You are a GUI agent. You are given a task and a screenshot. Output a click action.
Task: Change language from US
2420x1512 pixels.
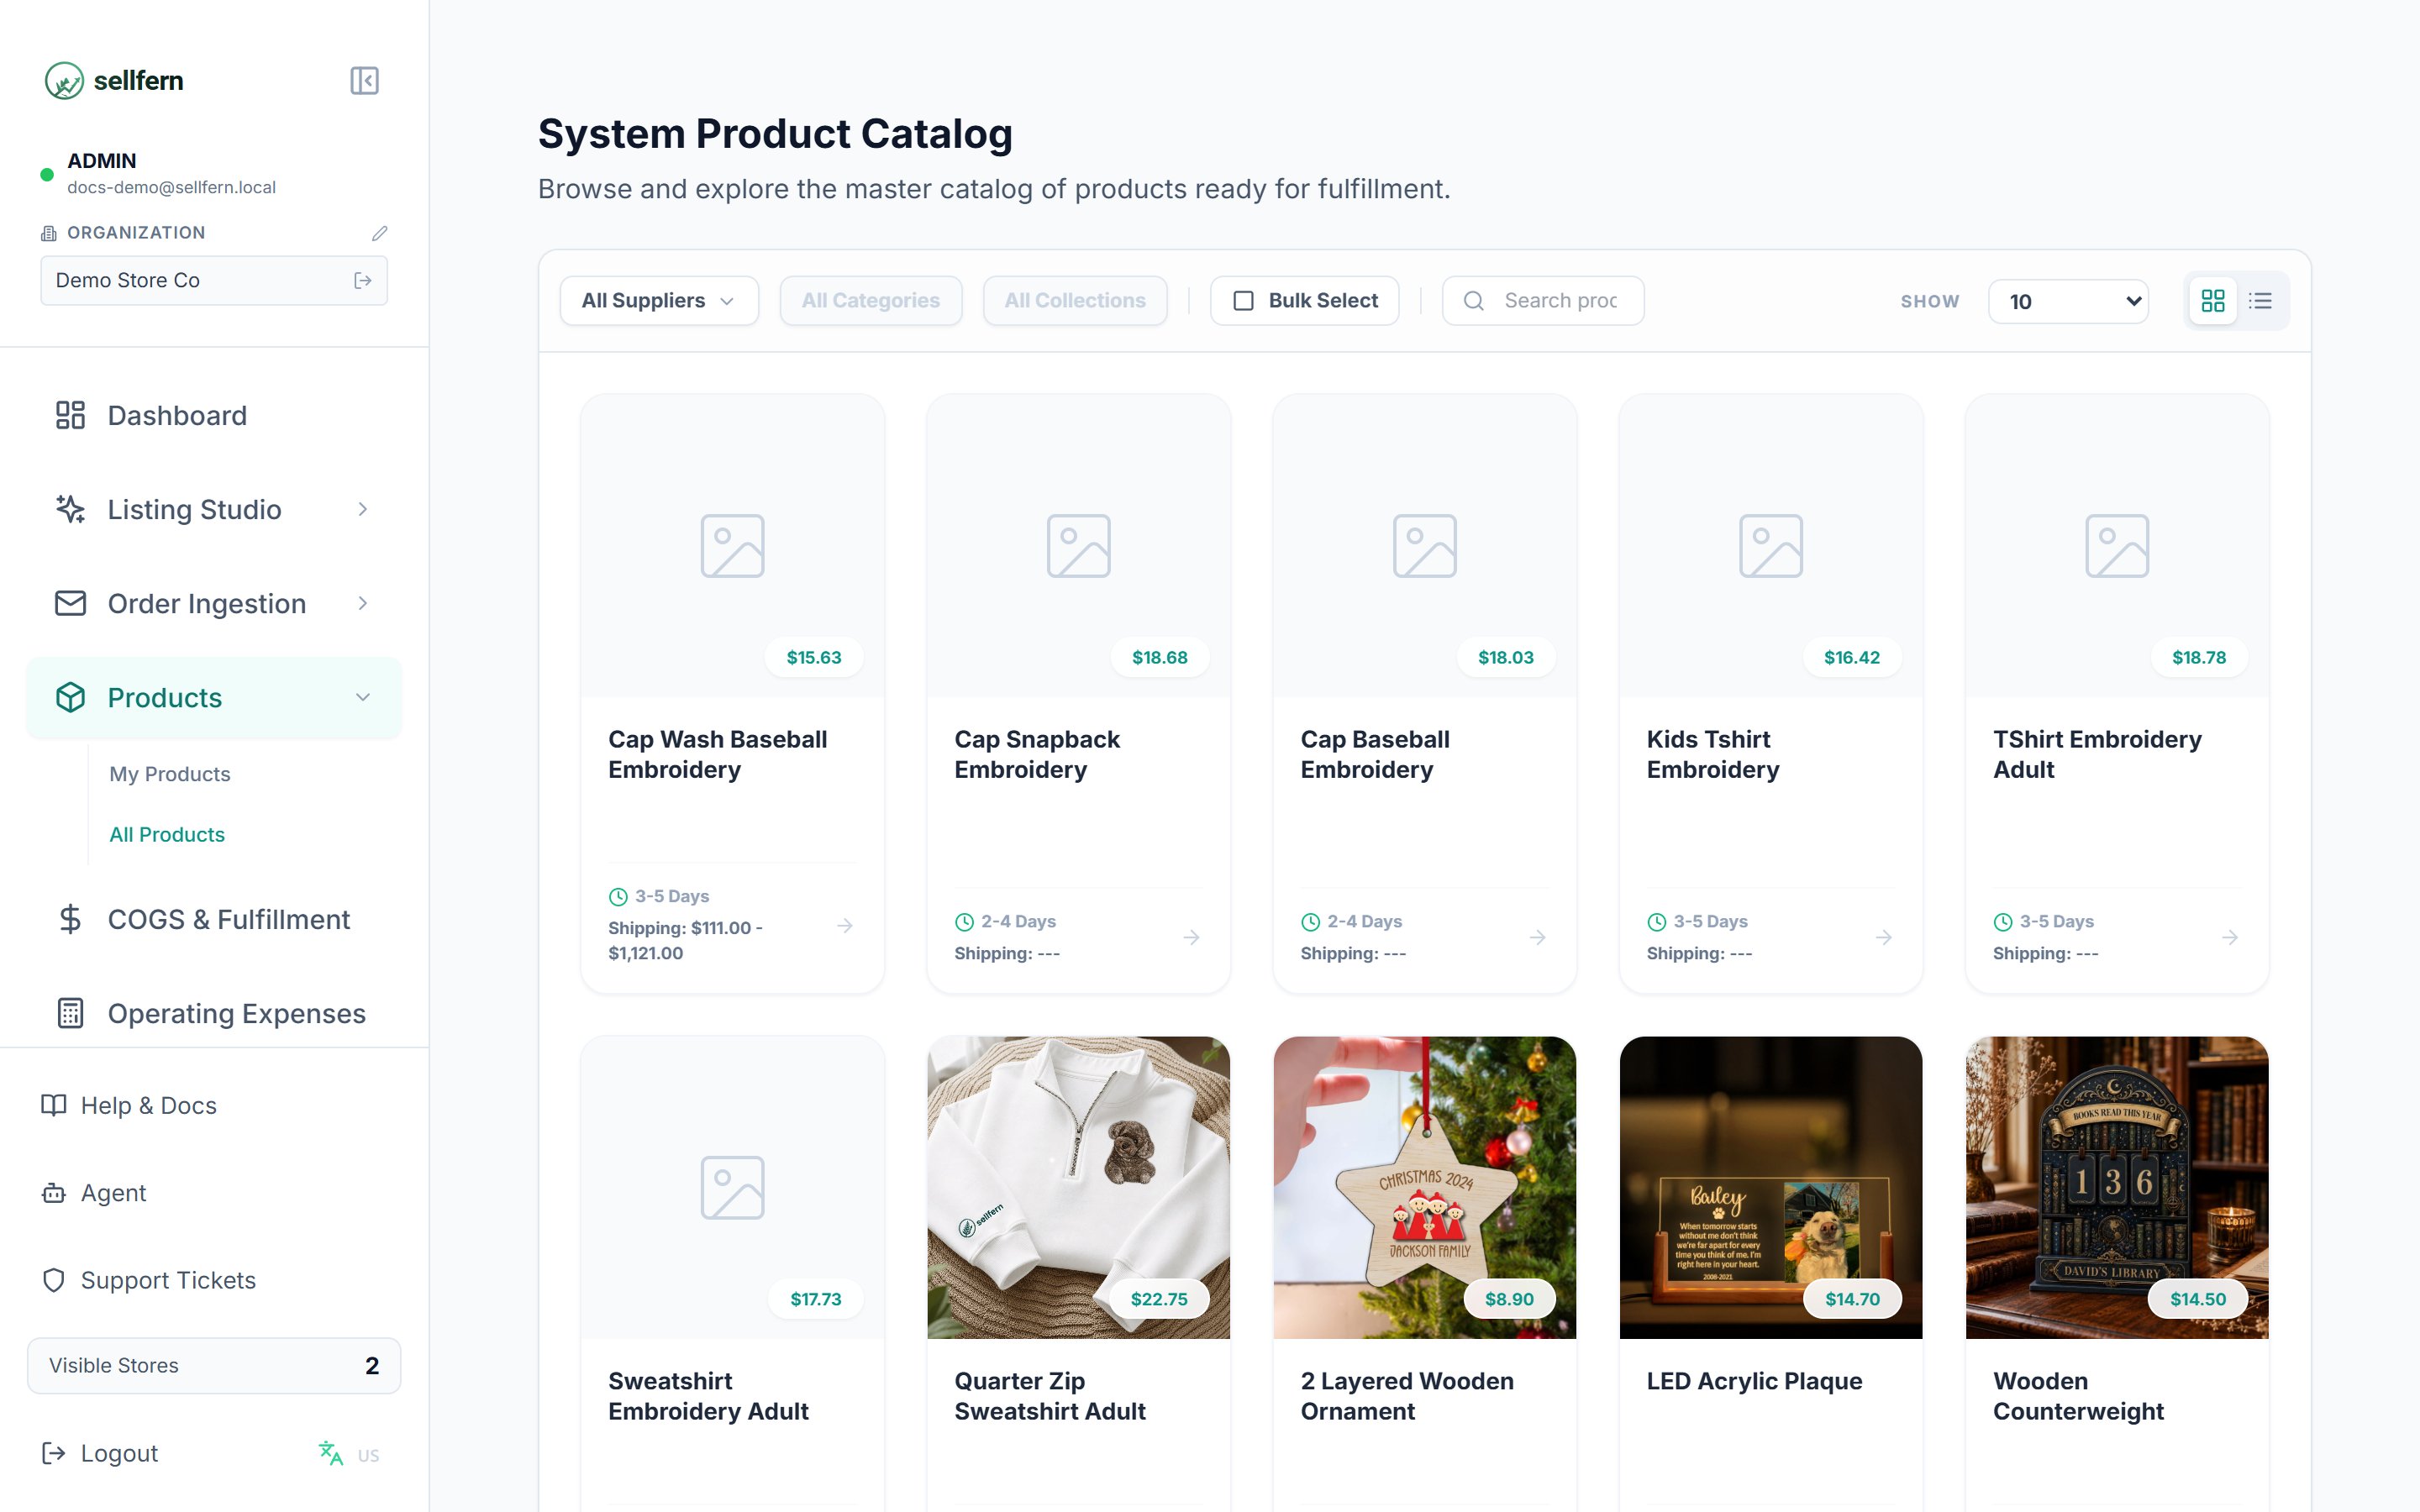pyautogui.click(x=369, y=1455)
